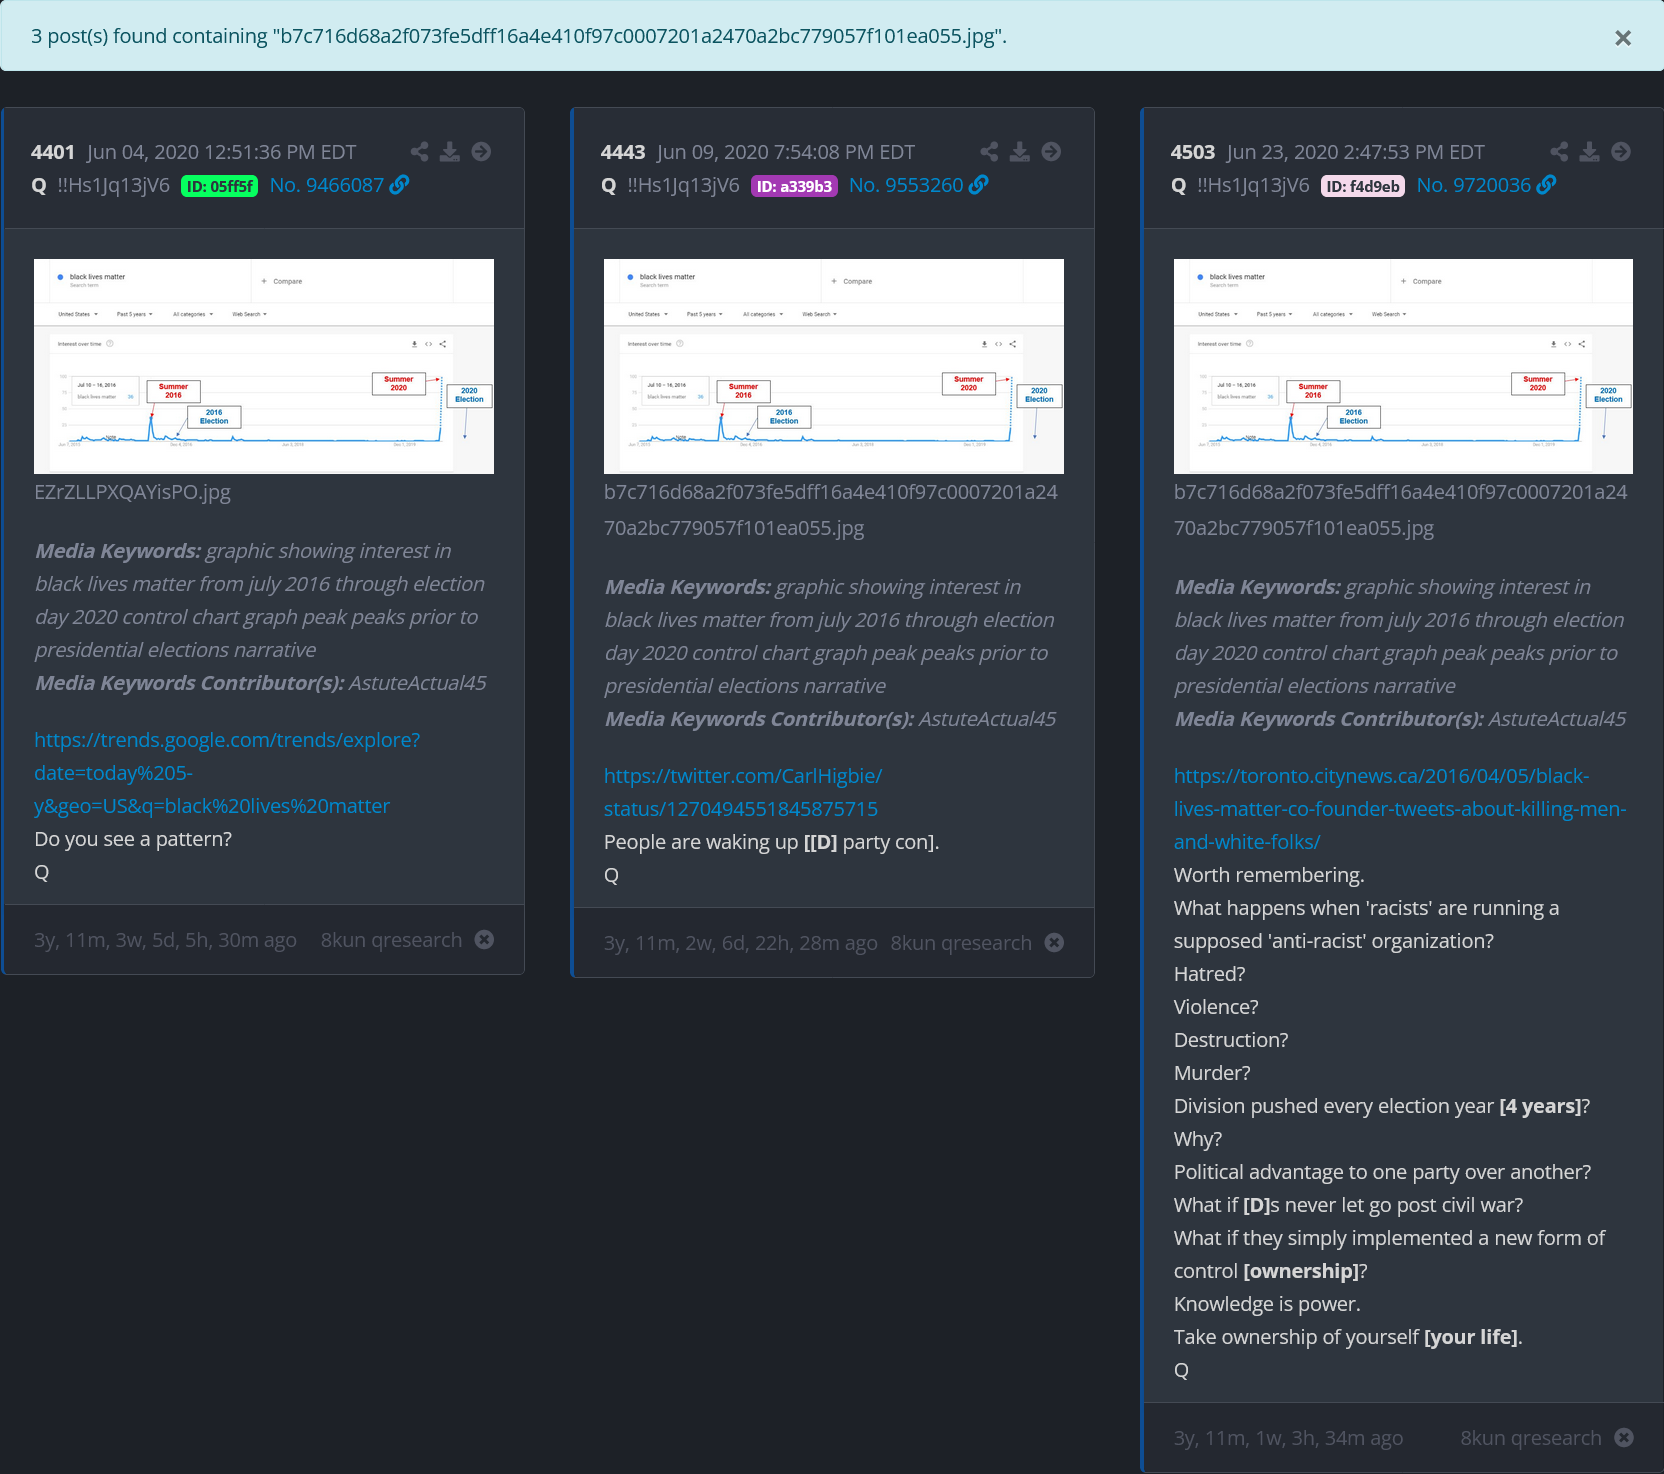Open link No. 9466087
The image size is (1664, 1474).
coord(326,185)
